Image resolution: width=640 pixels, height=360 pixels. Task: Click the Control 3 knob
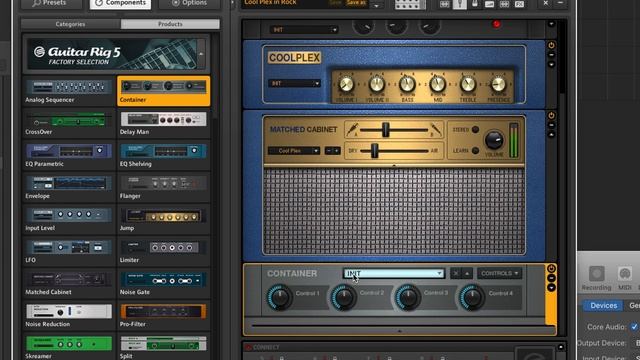[x=408, y=298]
